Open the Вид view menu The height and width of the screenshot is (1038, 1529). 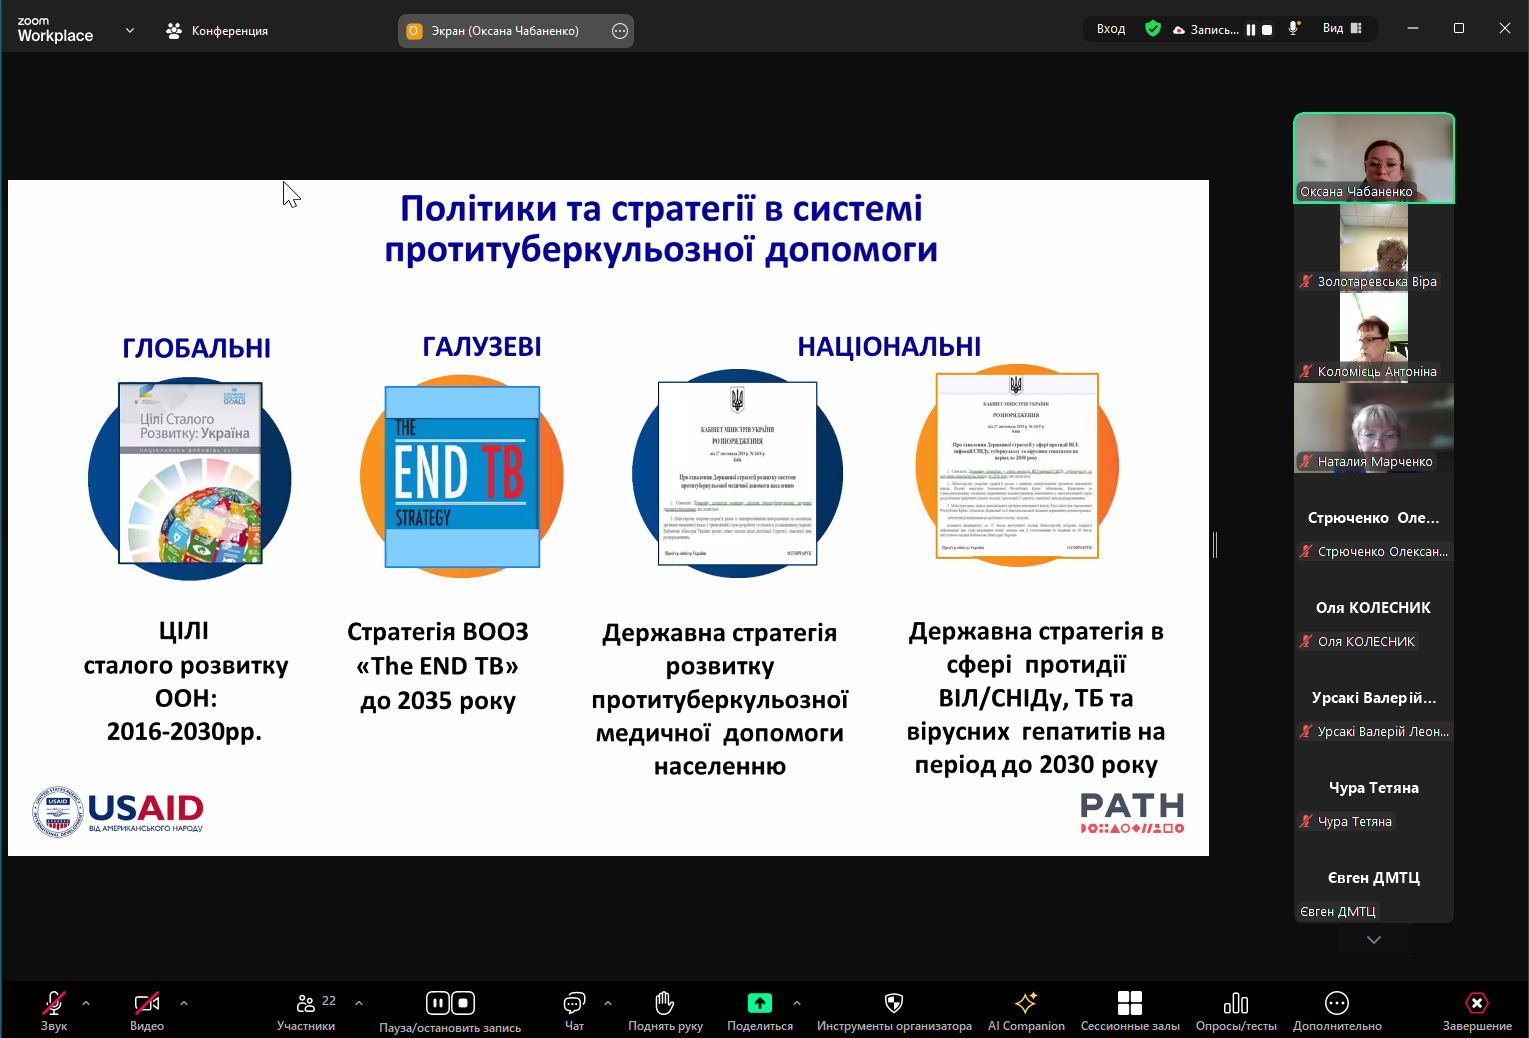click(1342, 29)
